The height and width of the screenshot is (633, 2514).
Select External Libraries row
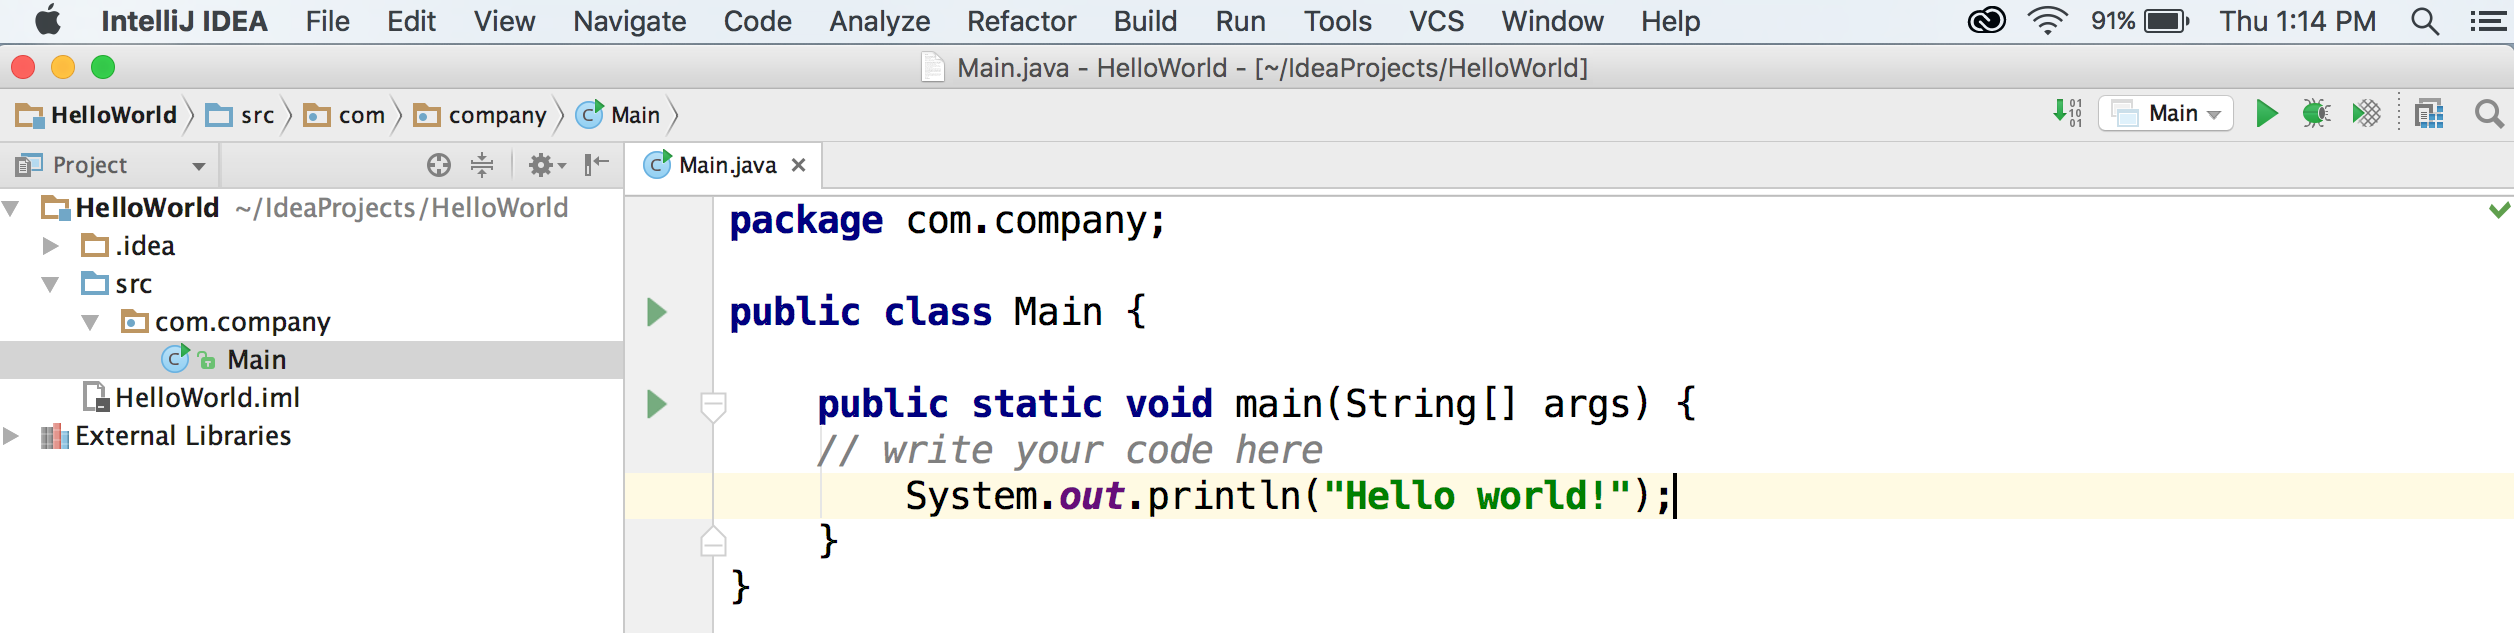(311, 436)
